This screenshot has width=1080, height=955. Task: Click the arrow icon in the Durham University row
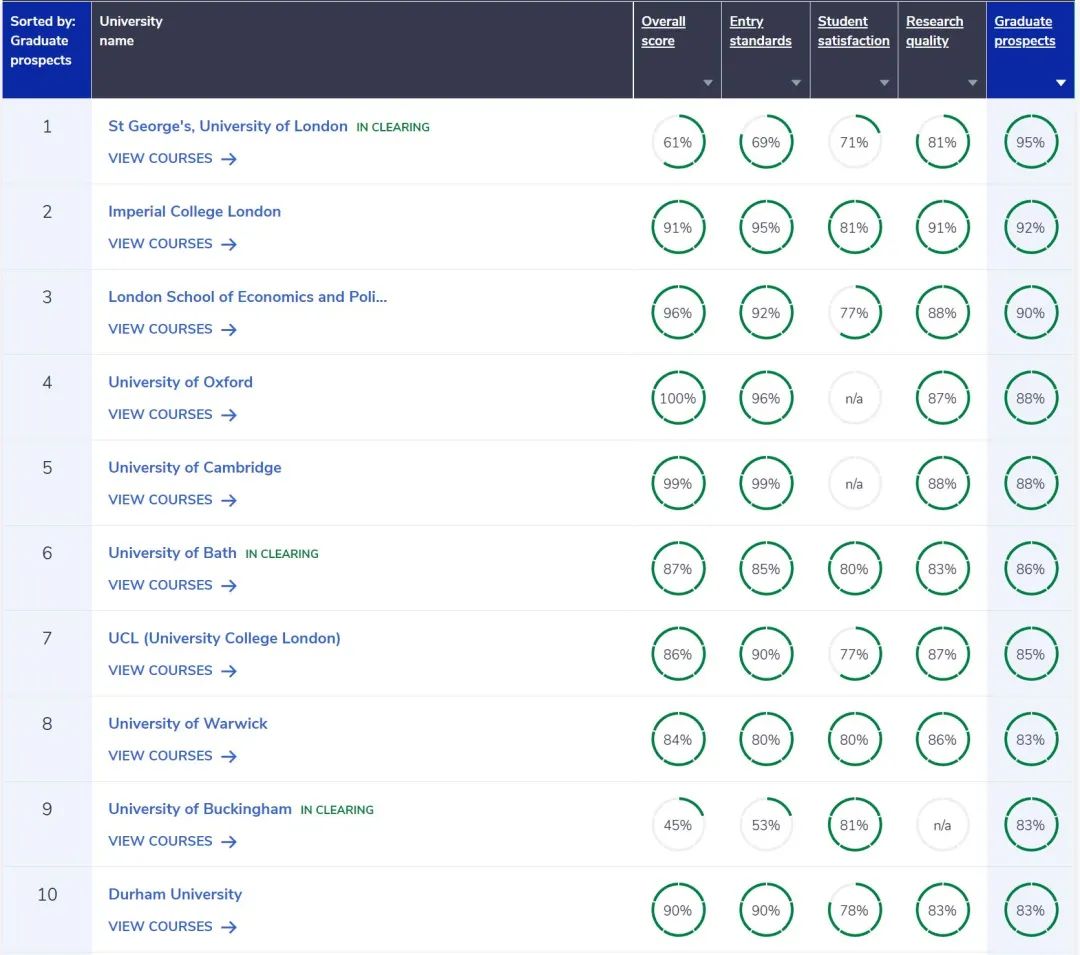(229, 927)
